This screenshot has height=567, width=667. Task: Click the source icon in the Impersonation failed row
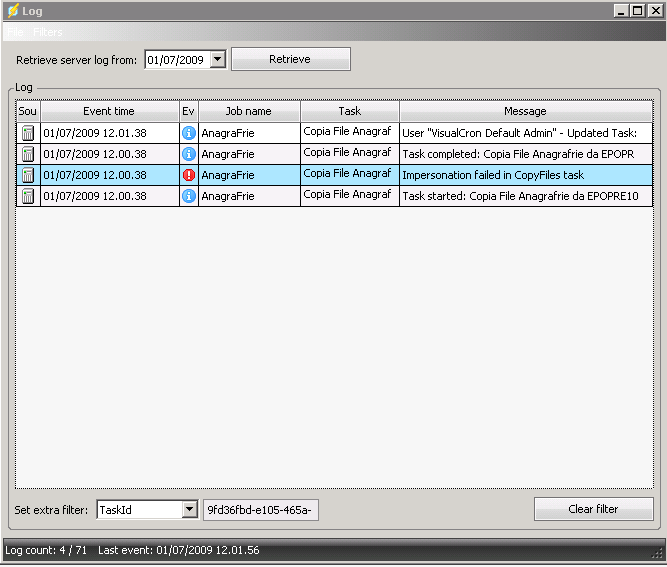[x=28, y=175]
